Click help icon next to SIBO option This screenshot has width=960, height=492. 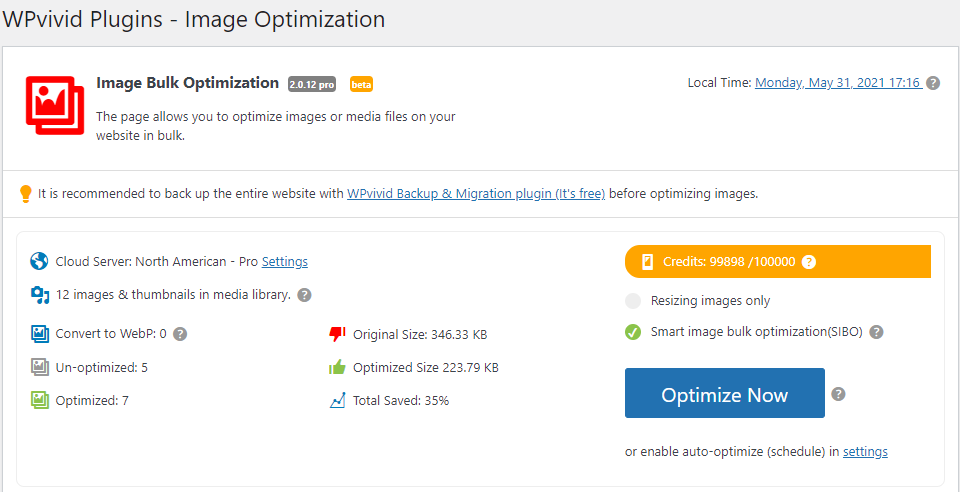877,332
